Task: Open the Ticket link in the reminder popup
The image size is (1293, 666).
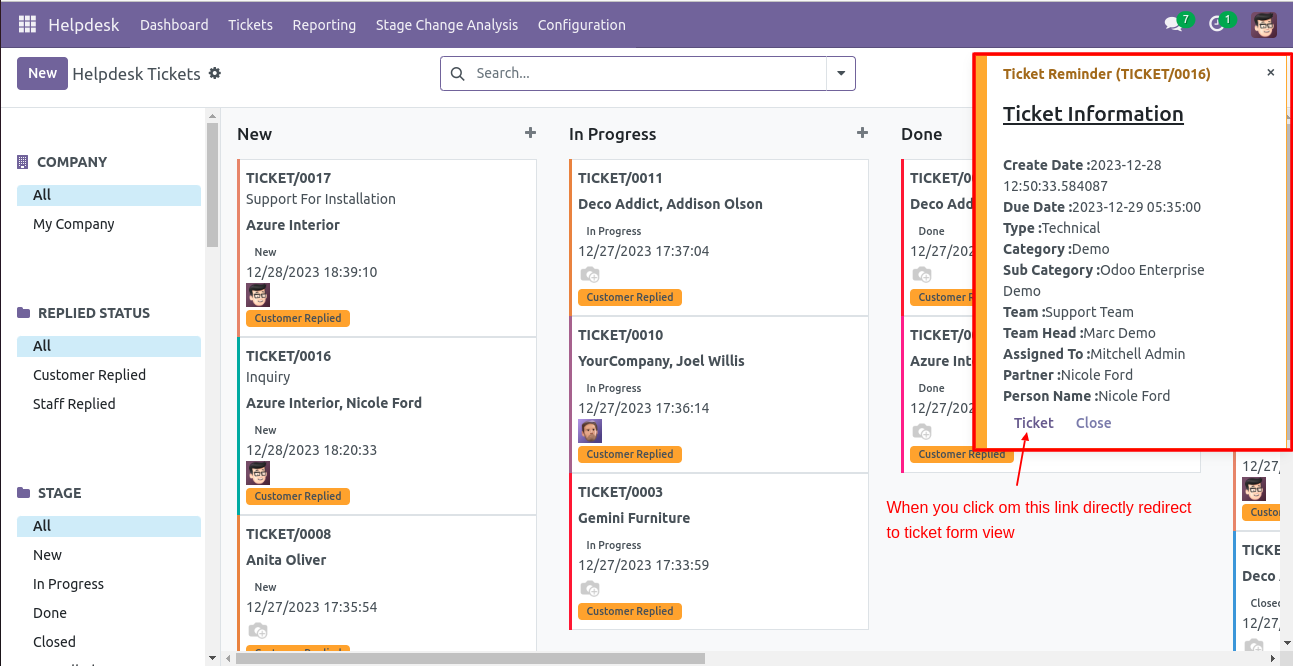Action: coord(1034,423)
